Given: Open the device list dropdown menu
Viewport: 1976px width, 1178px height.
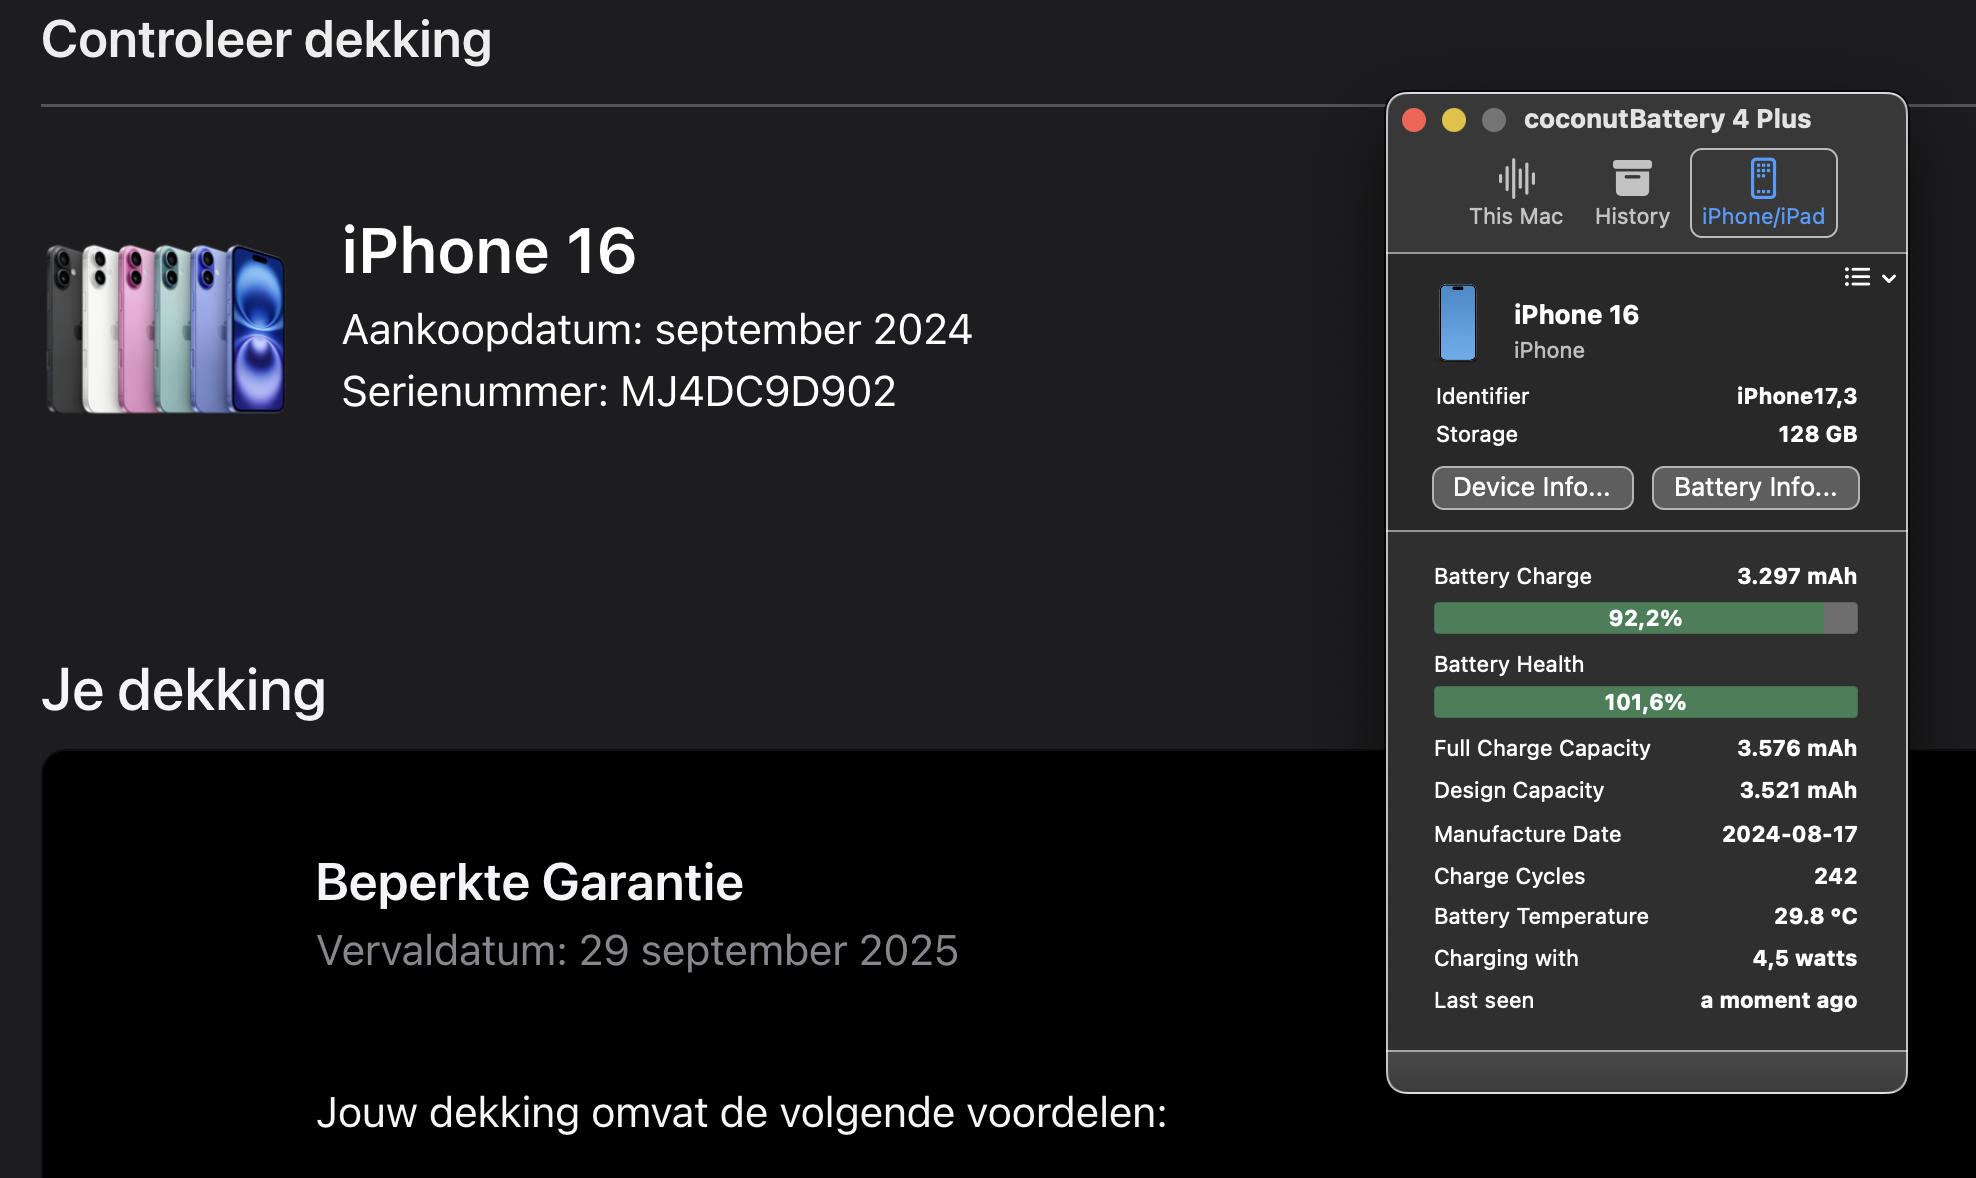Looking at the screenshot, I should coord(1869,277).
